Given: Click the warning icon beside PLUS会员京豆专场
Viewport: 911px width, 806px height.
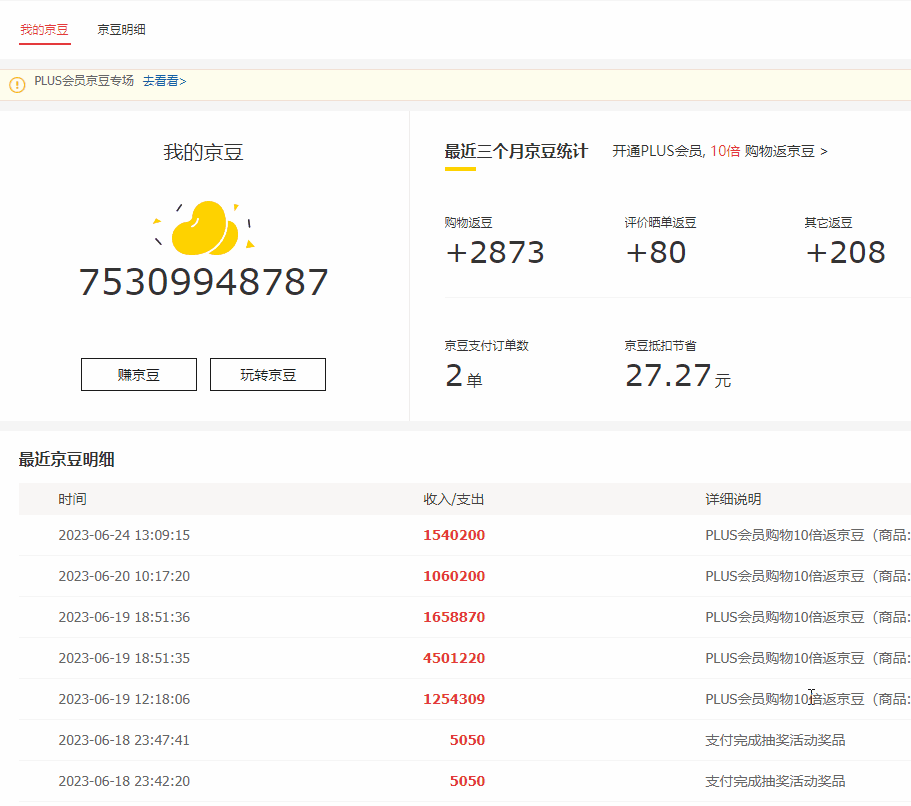Looking at the screenshot, I should 17,85.
